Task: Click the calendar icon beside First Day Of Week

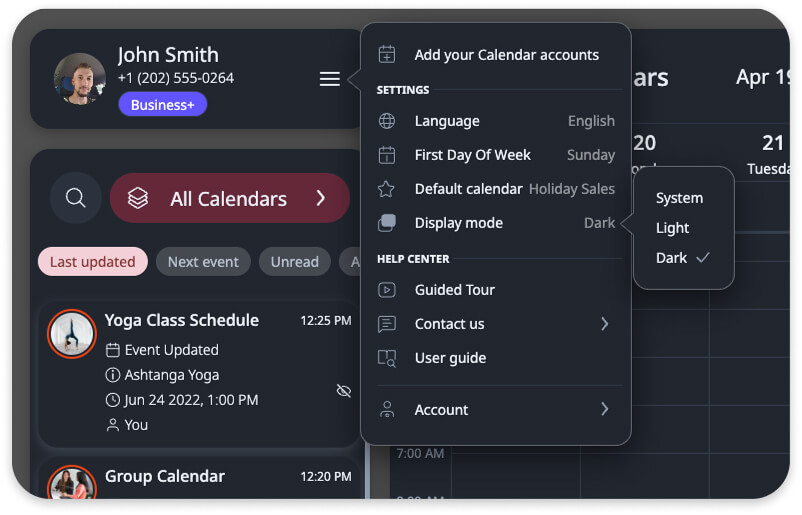Action: 387,154
